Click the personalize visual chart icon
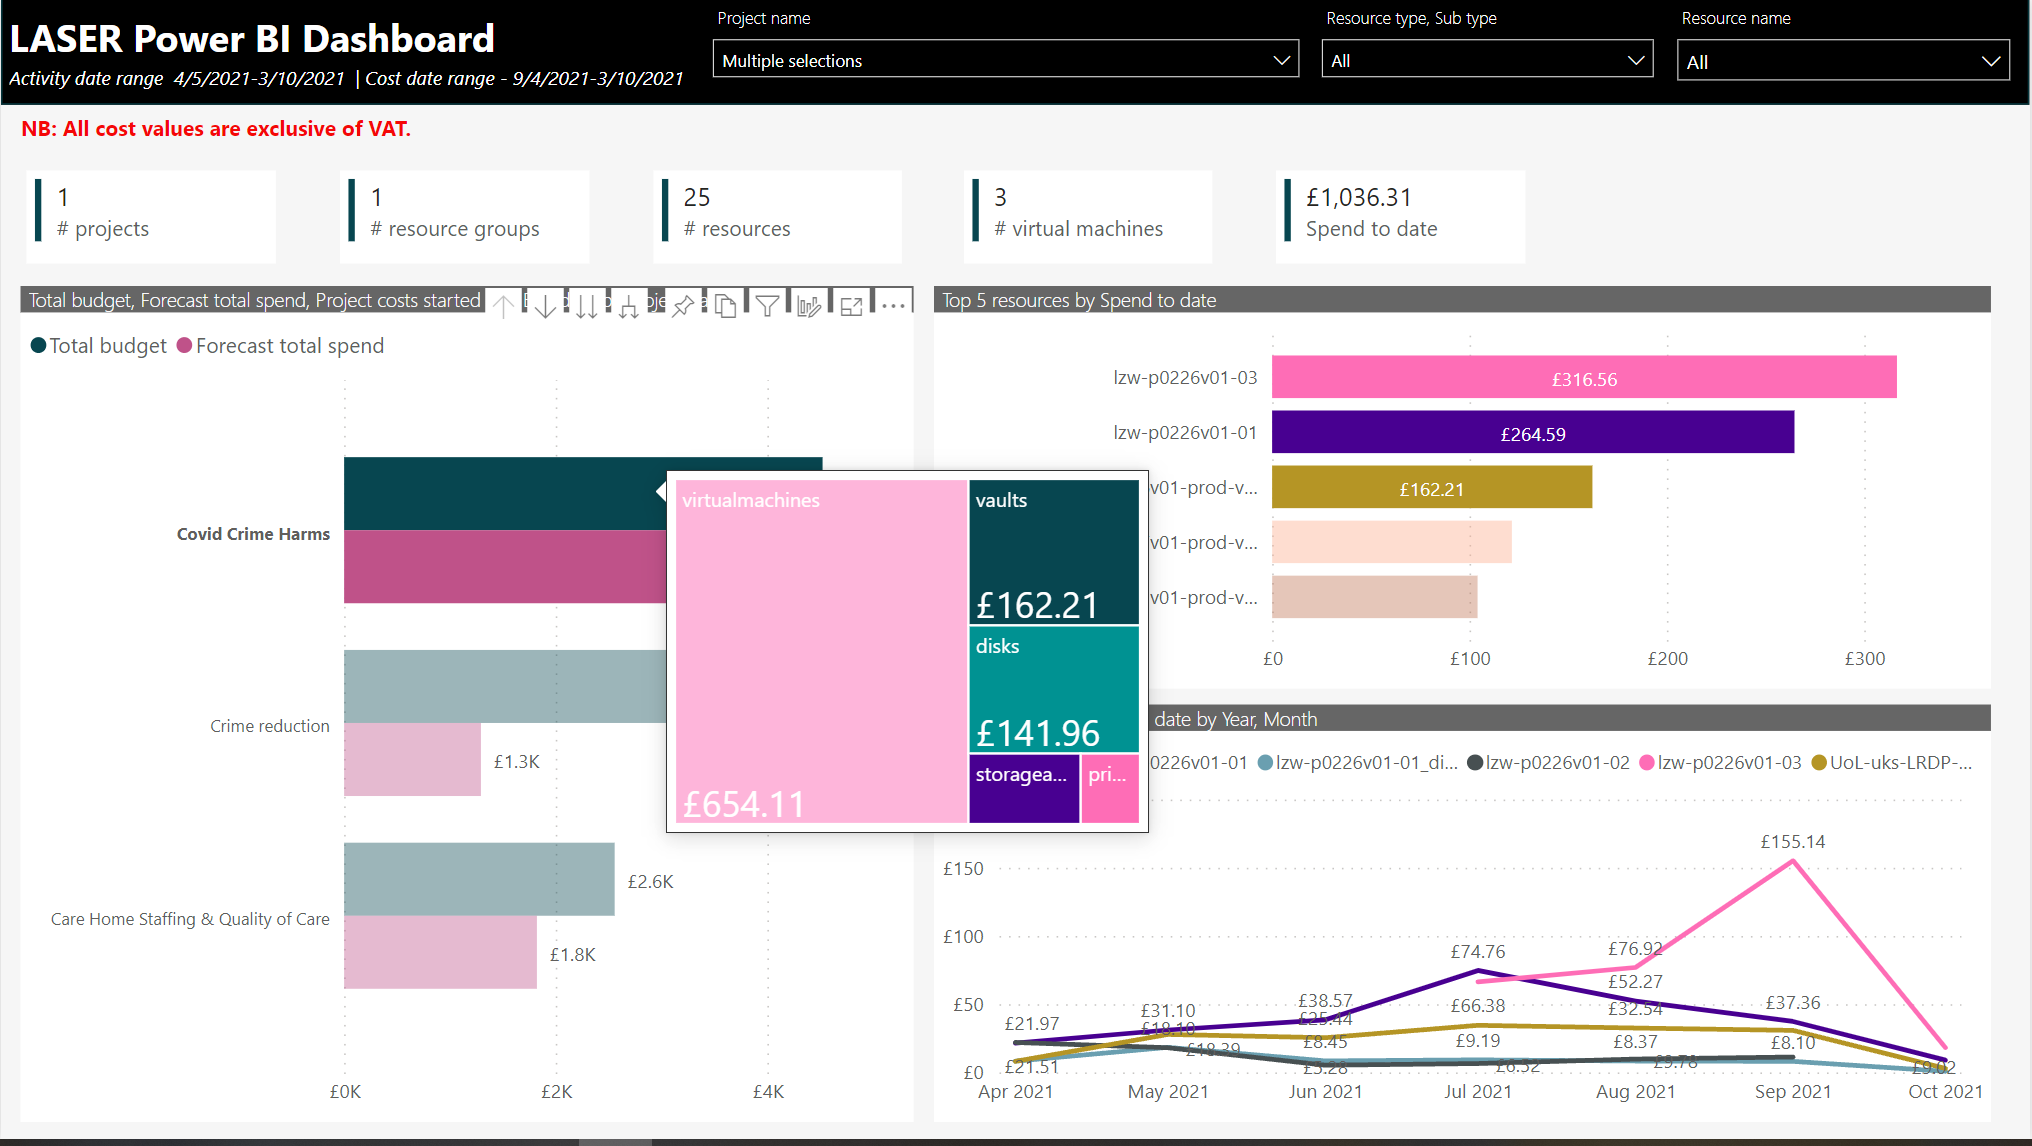The width and height of the screenshot is (2032, 1146). click(809, 305)
